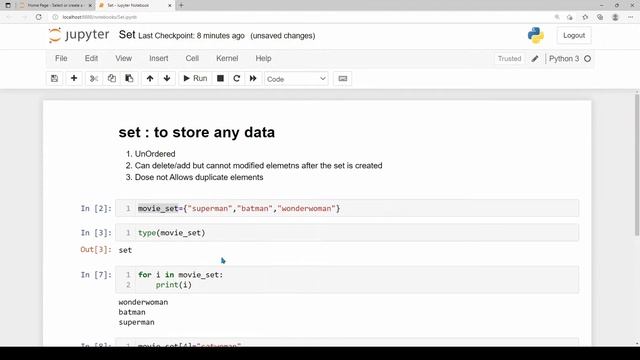Image resolution: width=640 pixels, height=360 pixels.
Task: Reload the page with refresh icon
Action: [38, 17]
